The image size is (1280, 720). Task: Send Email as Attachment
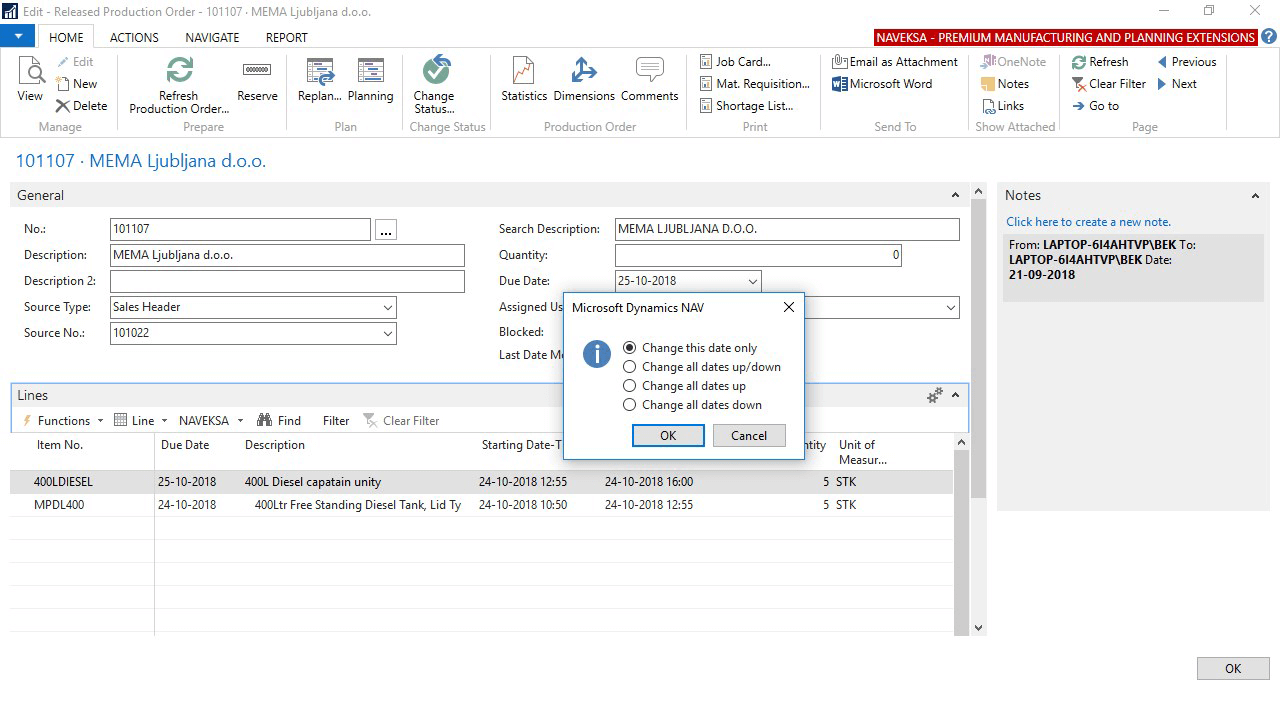point(895,62)
